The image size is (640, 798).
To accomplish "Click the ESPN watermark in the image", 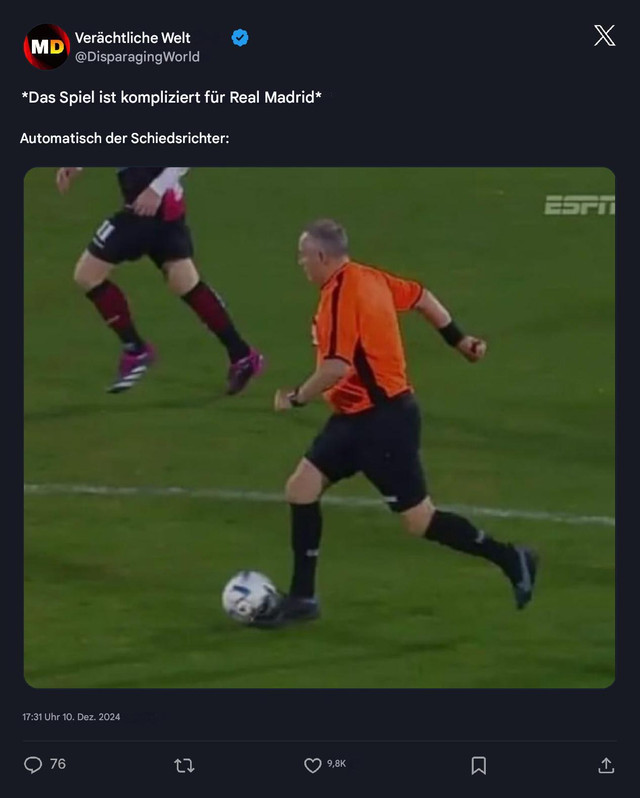I will tap(579, 205).
